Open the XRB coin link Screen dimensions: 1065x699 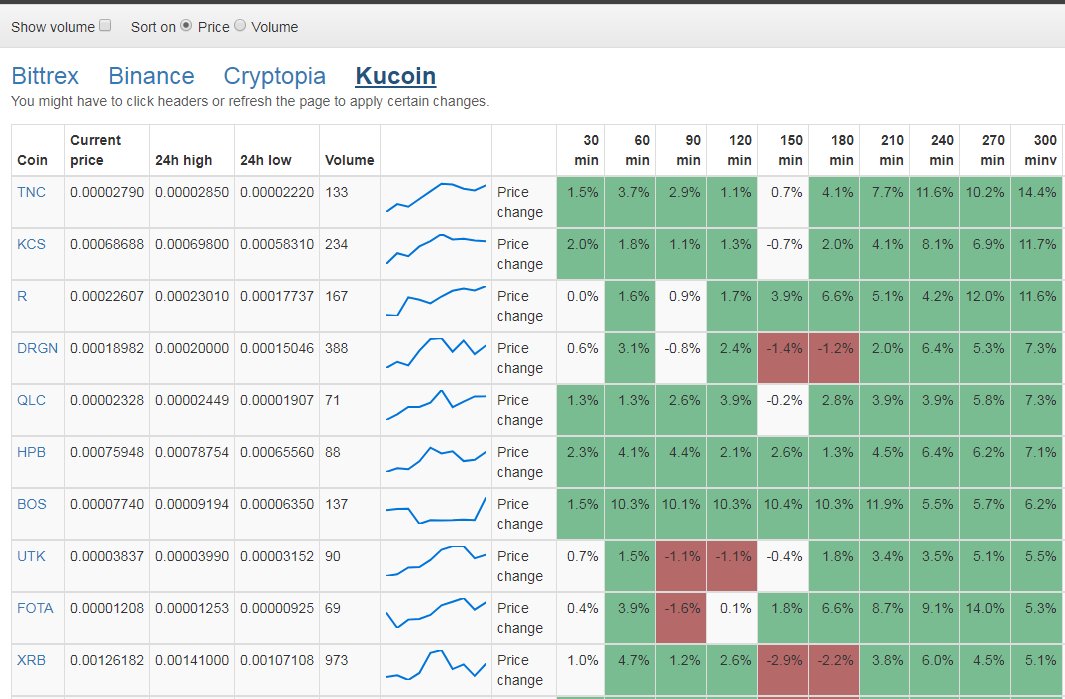coord(31,660)
